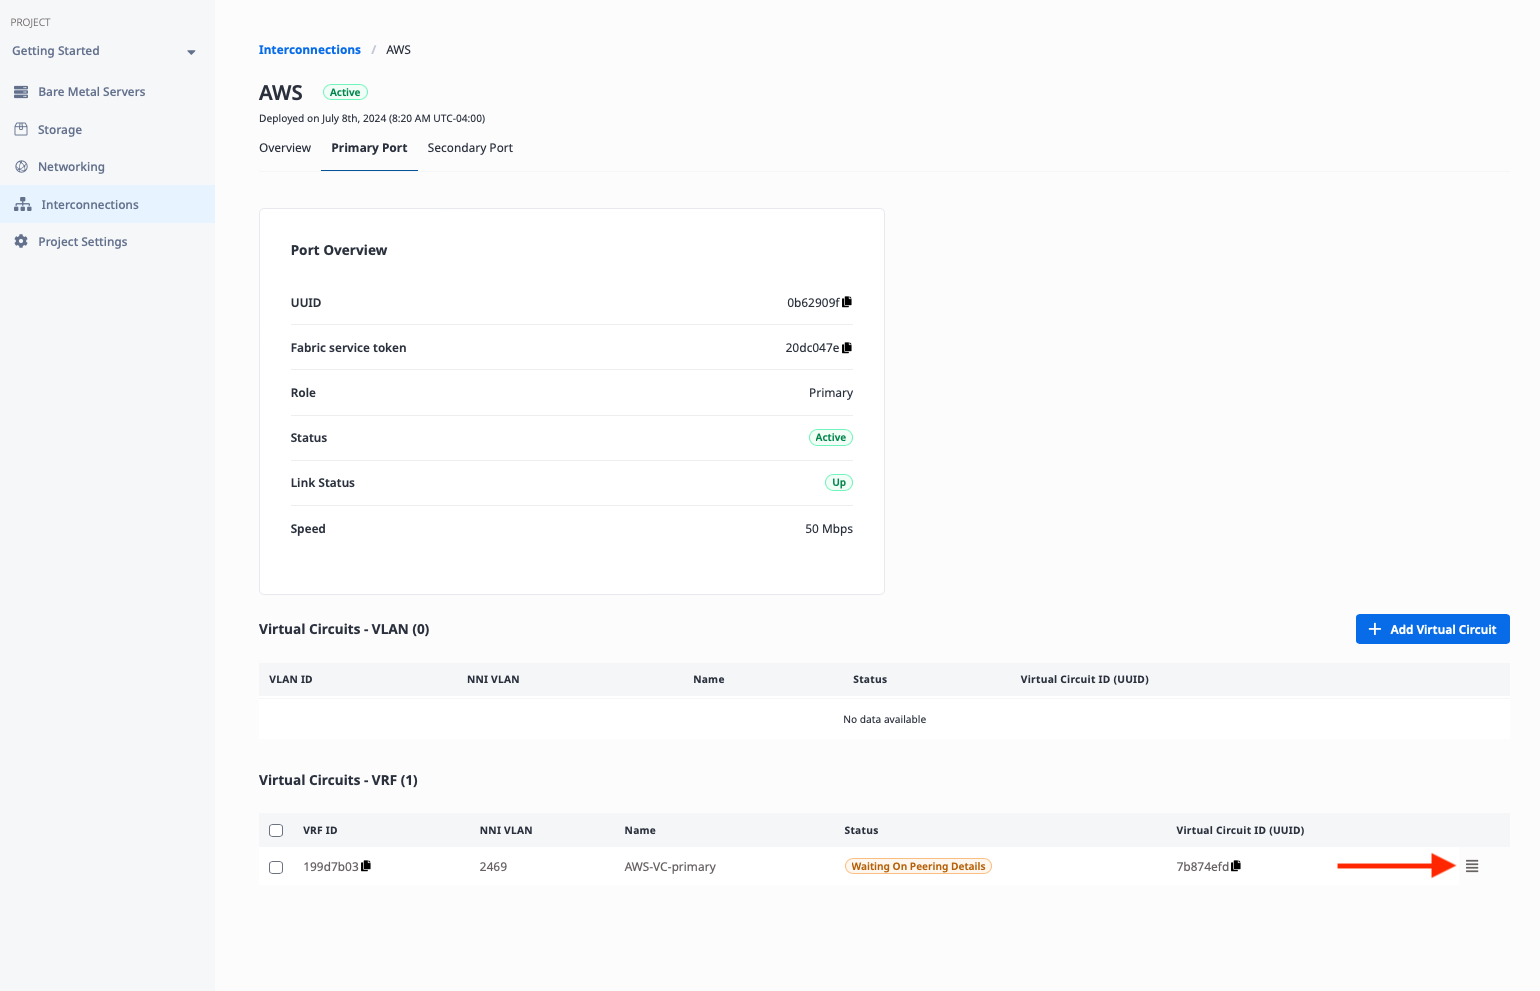The image size is (1540, 991).
Task: Click the Storage sidebar icon
Action: point(21,129)
